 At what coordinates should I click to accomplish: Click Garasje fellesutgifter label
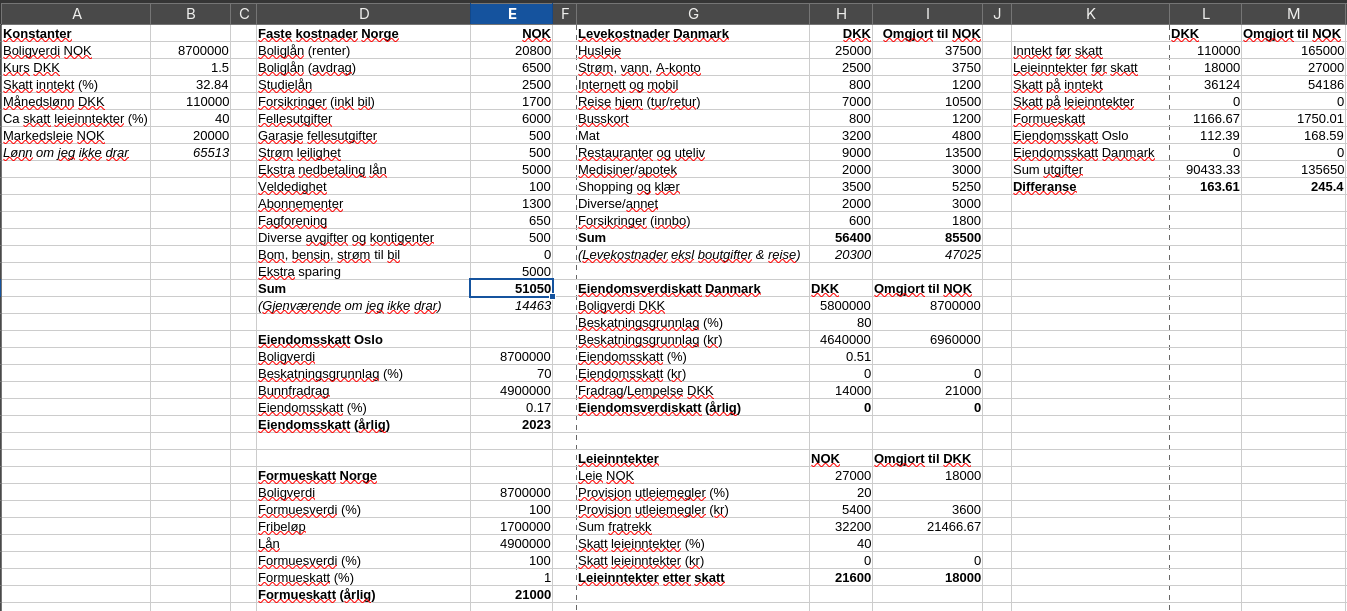pos(363,135)
